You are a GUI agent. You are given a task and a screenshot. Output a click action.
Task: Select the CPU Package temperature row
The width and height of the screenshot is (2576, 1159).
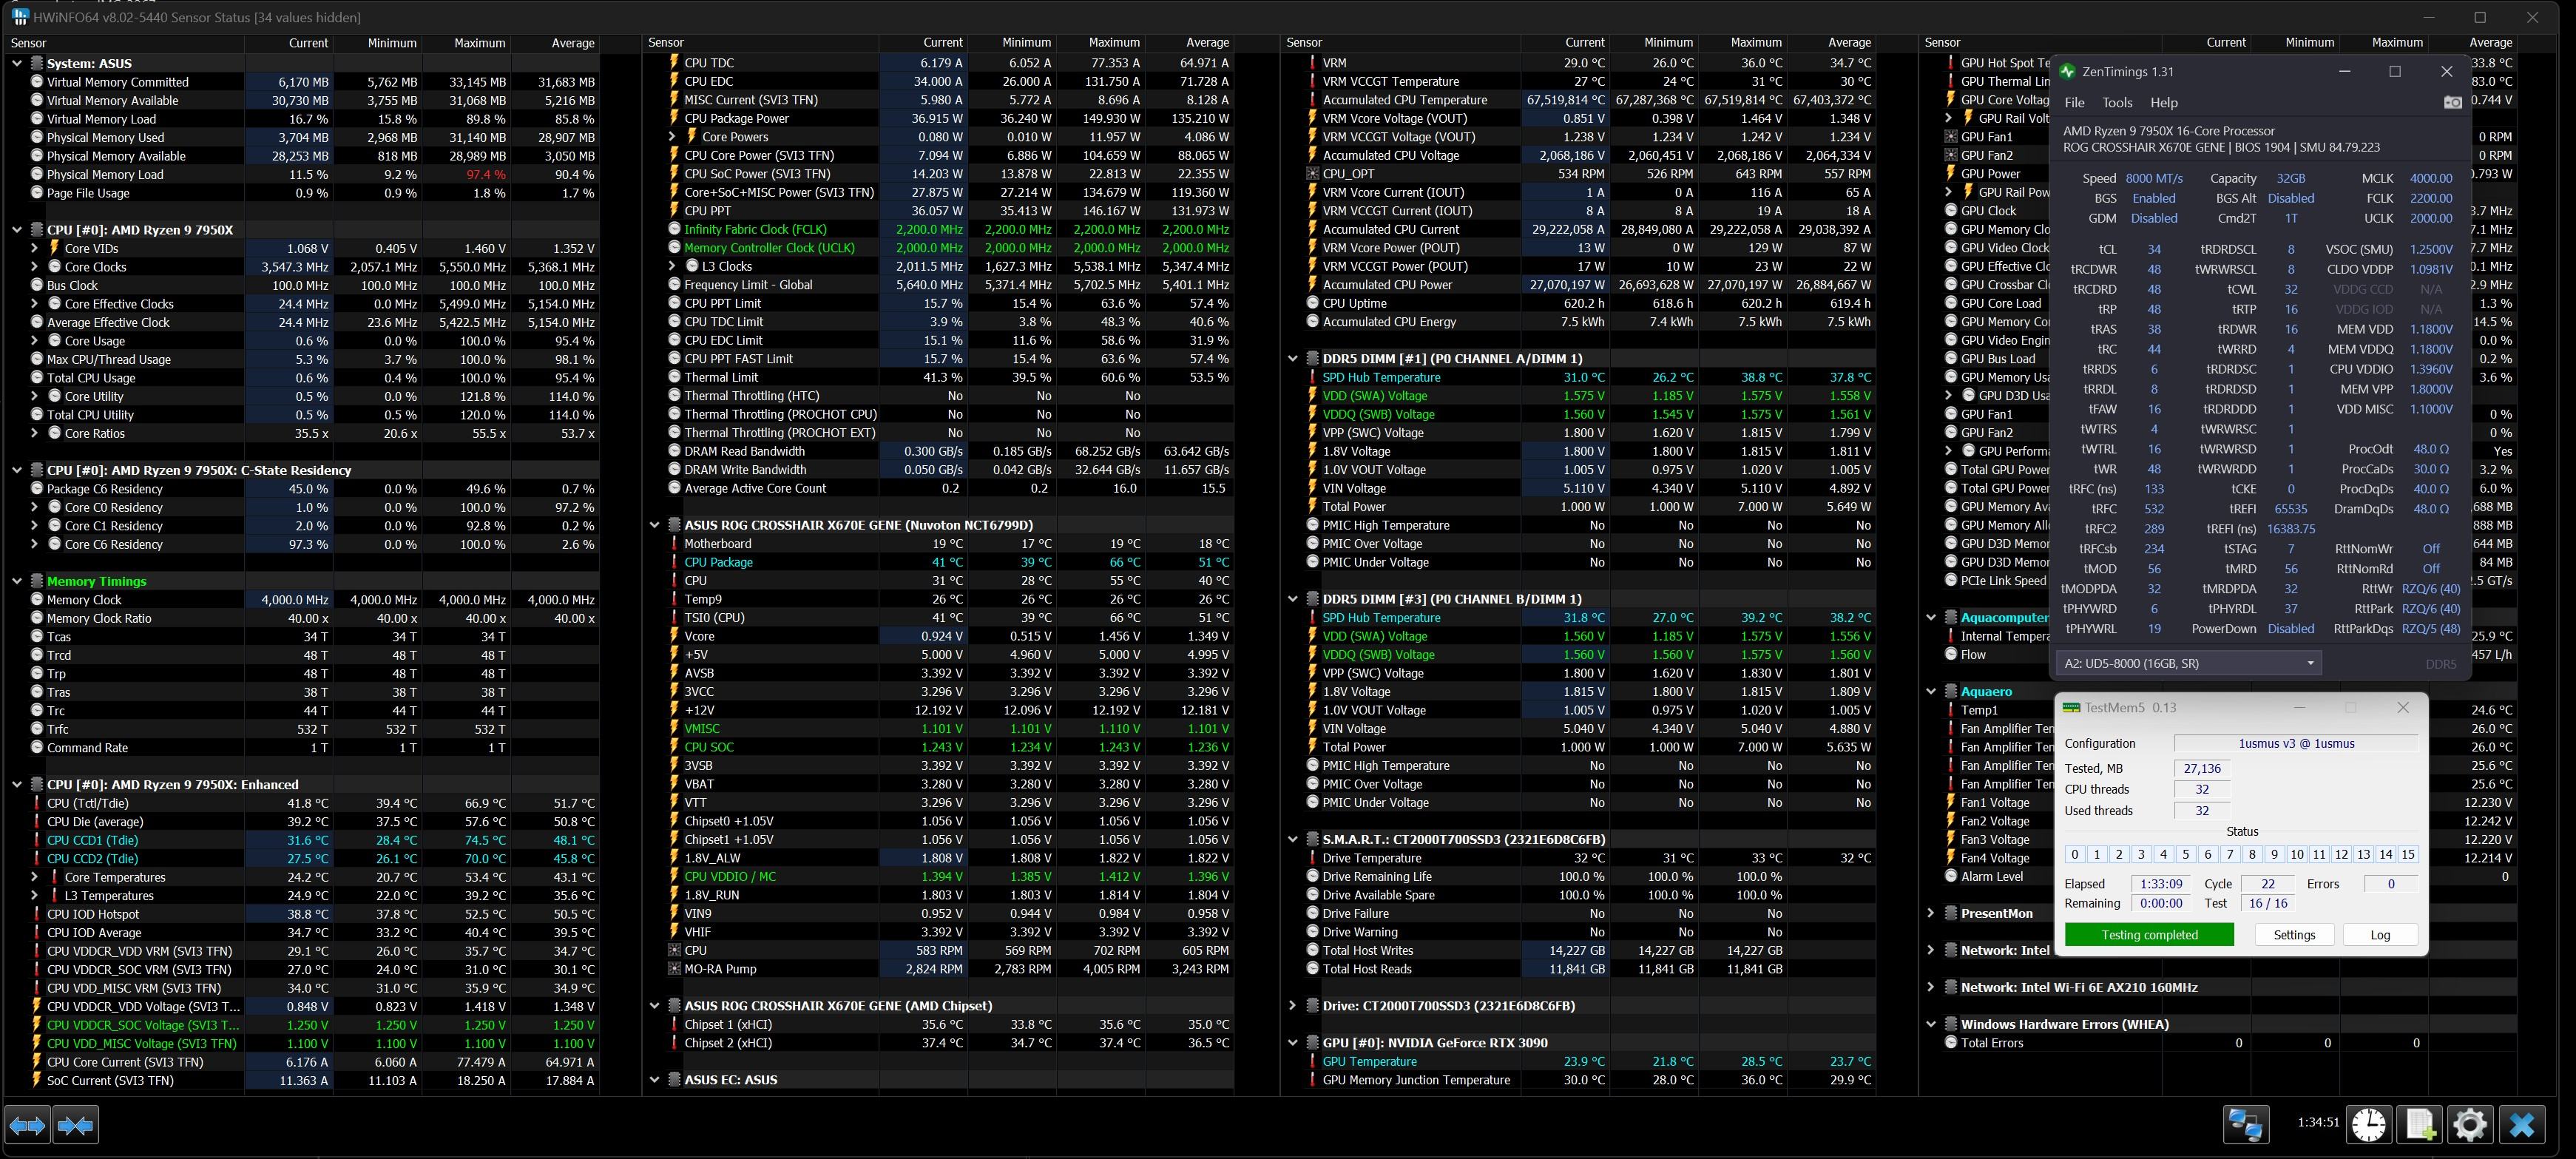click(x=718, y=562)
